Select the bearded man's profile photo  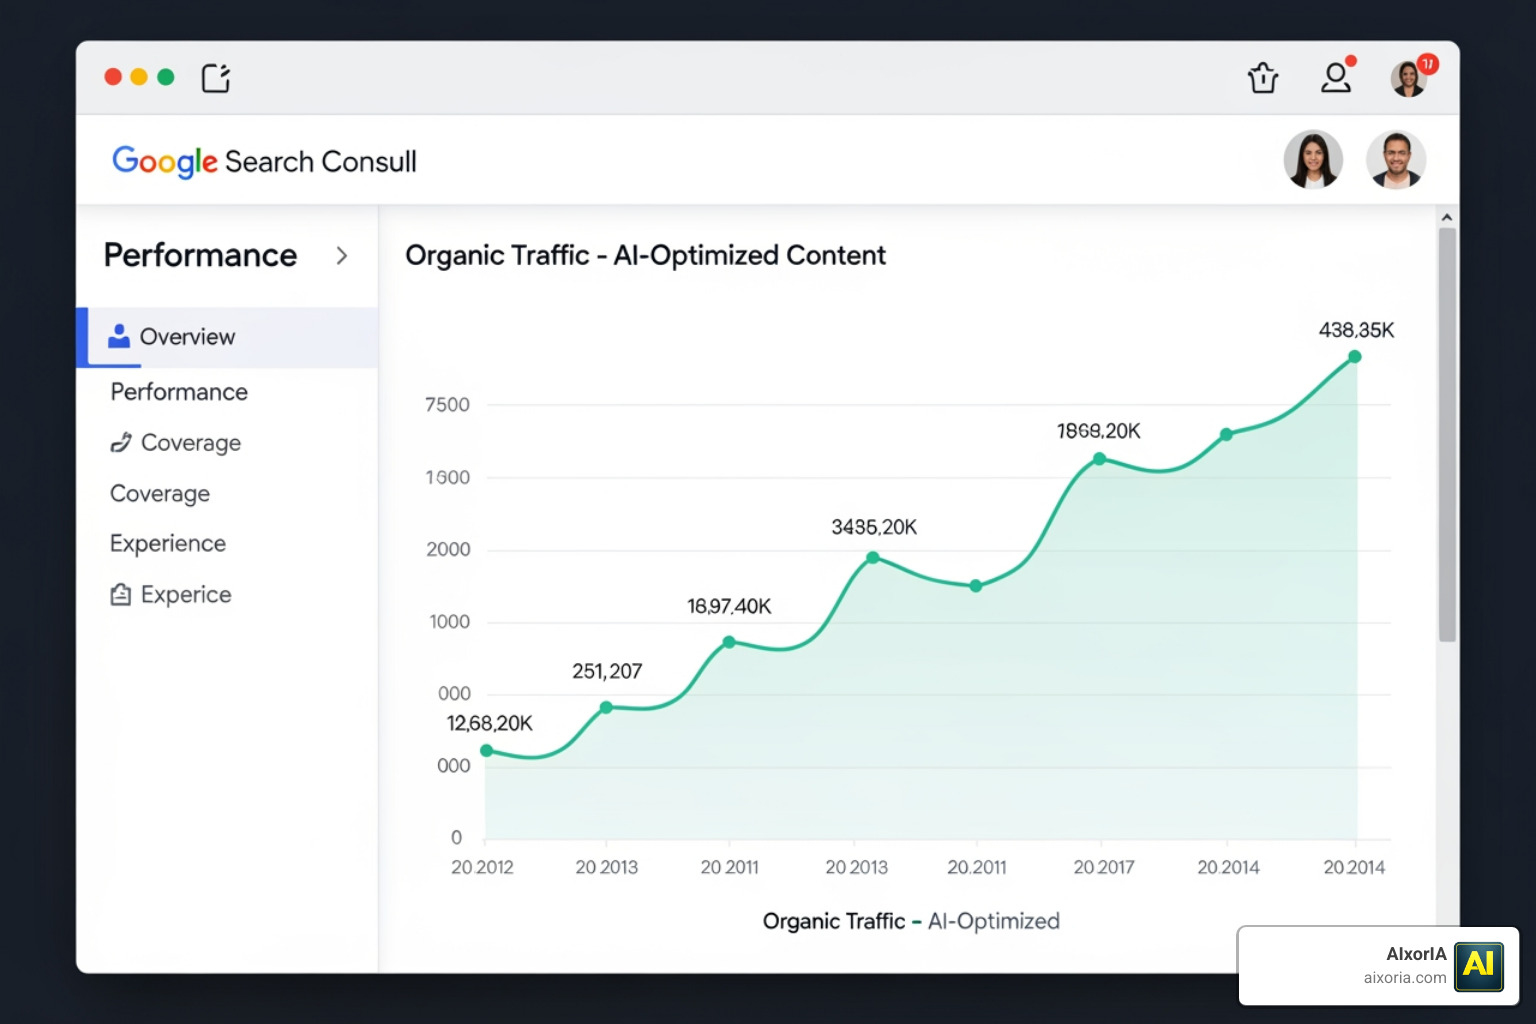click(x=1396, y=160)
